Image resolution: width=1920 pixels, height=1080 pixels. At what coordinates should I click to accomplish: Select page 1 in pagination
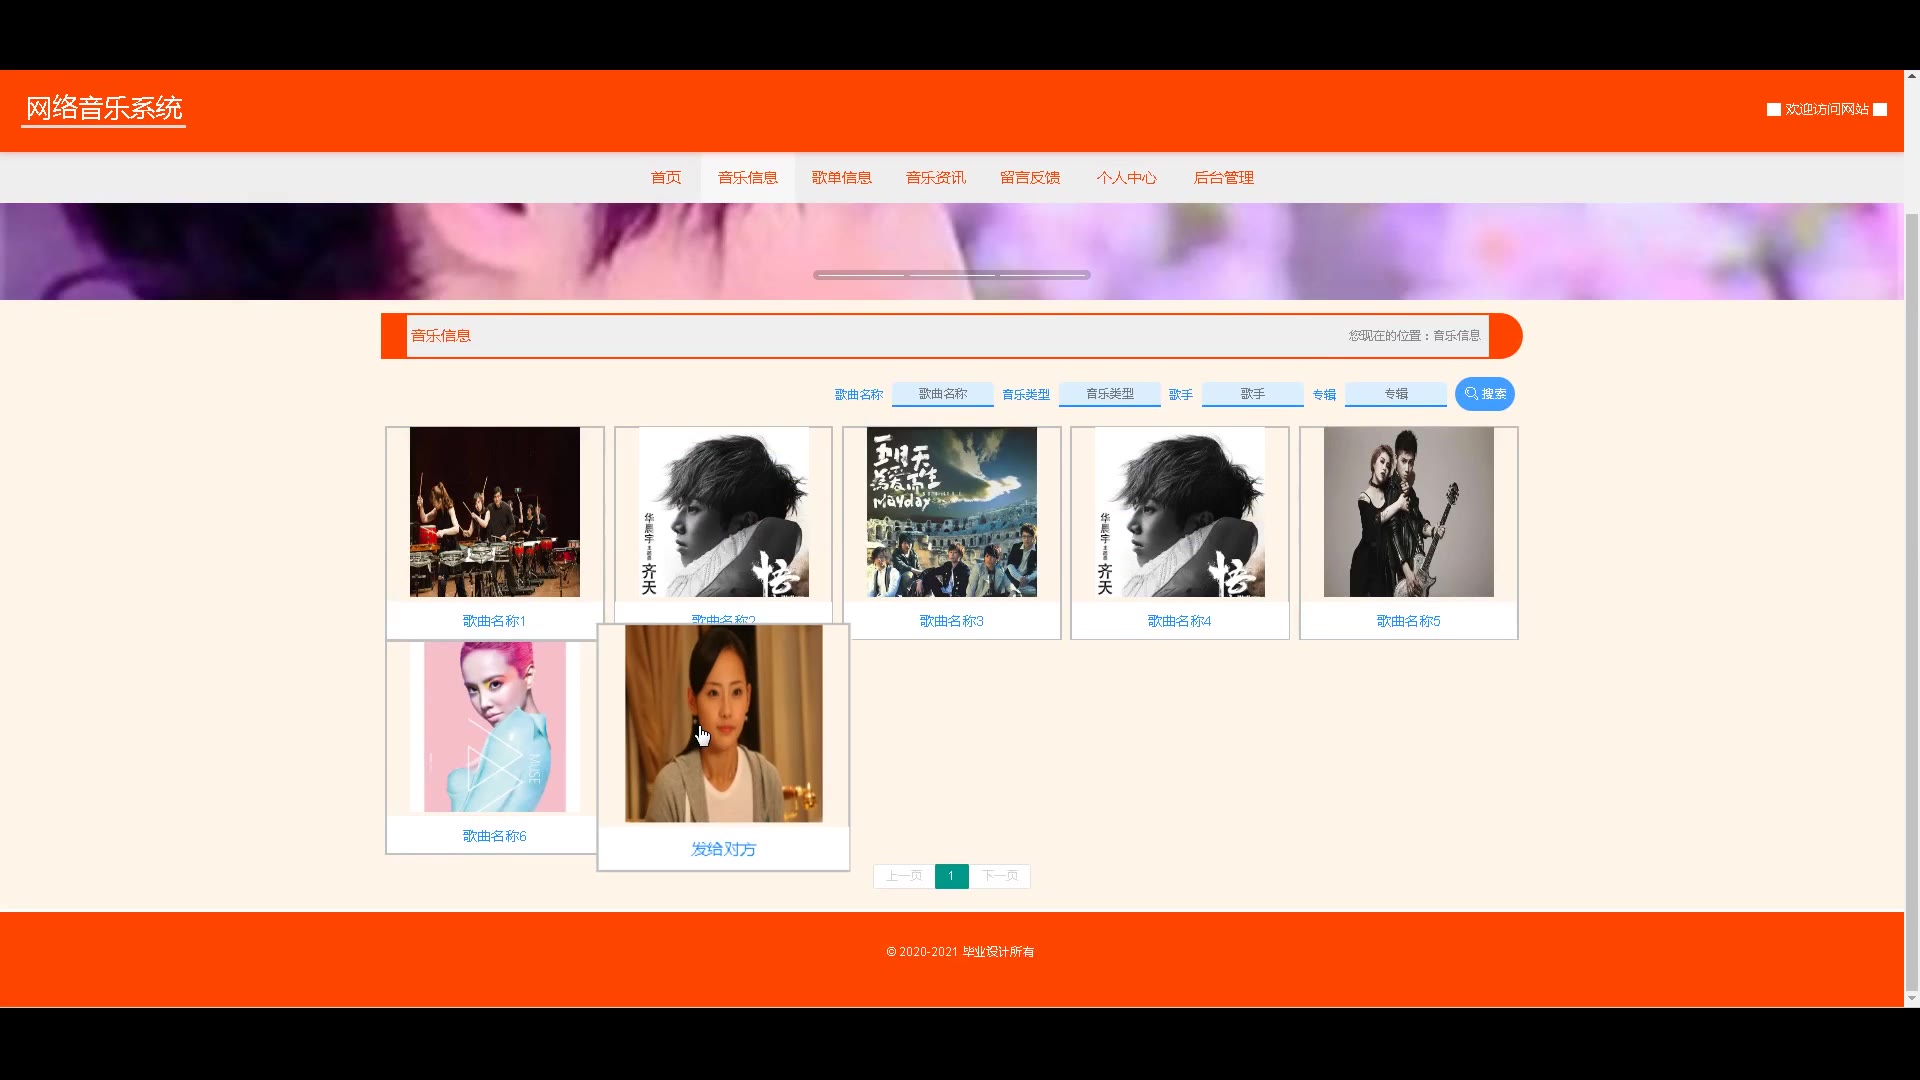click(951, 876)
